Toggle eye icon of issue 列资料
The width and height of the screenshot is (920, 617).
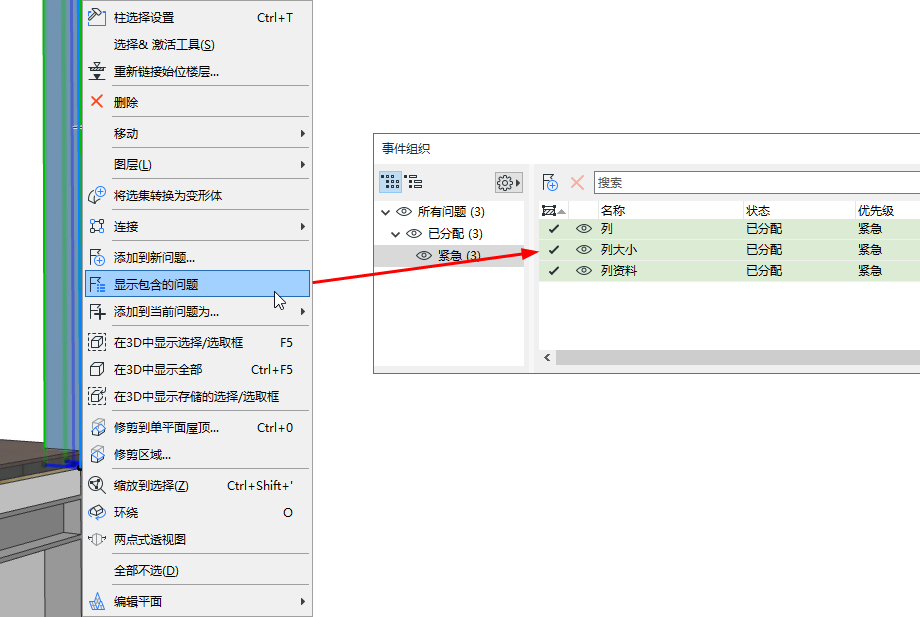[x=584, y=270]
